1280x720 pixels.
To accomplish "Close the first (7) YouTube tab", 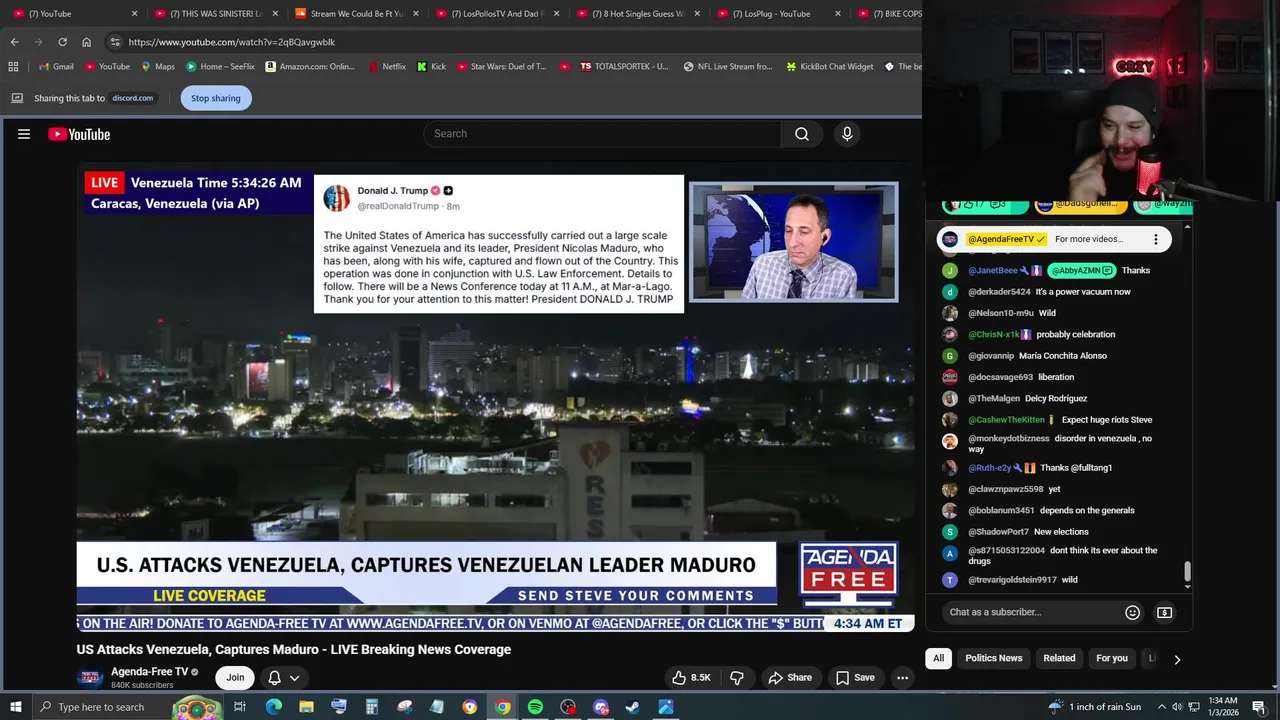I will [135, 14].
